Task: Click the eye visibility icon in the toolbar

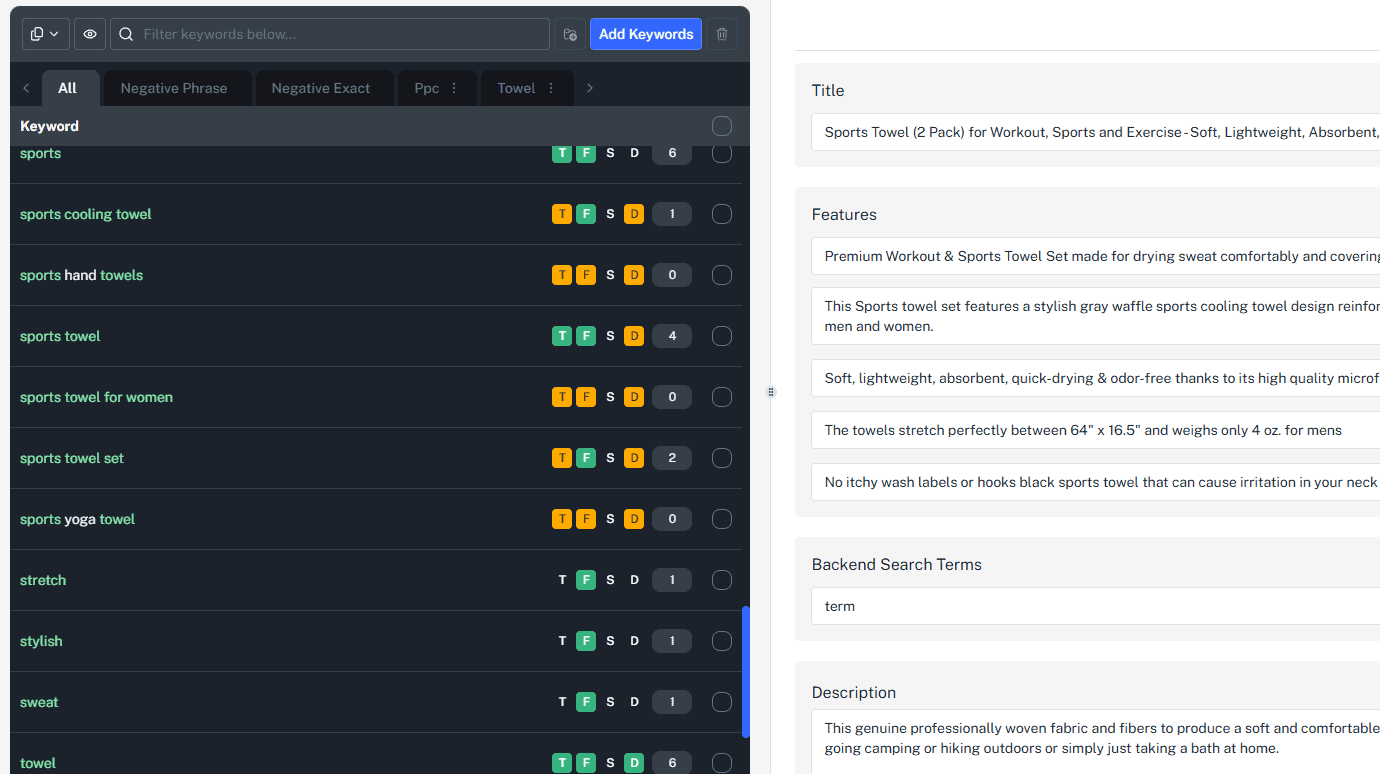Action: point(89,33)
